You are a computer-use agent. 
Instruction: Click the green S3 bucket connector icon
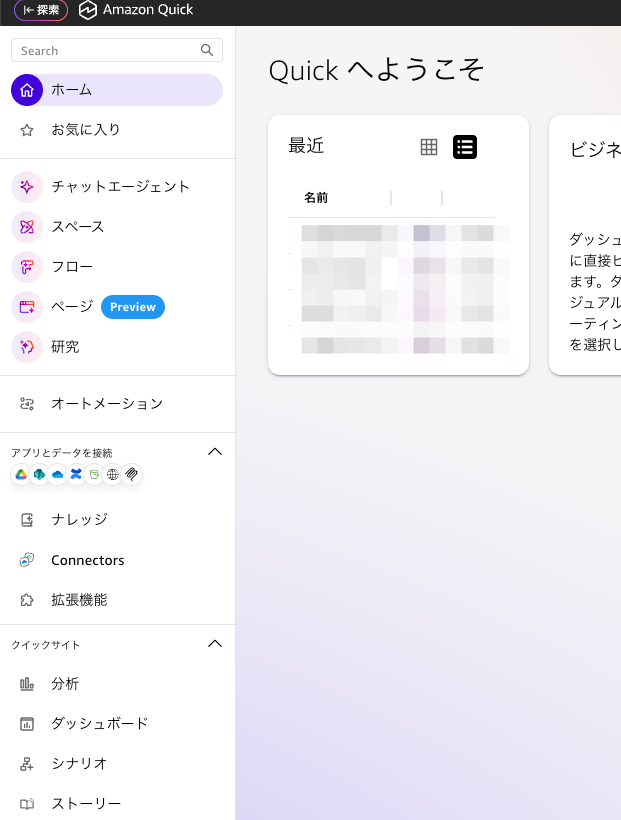94,474
